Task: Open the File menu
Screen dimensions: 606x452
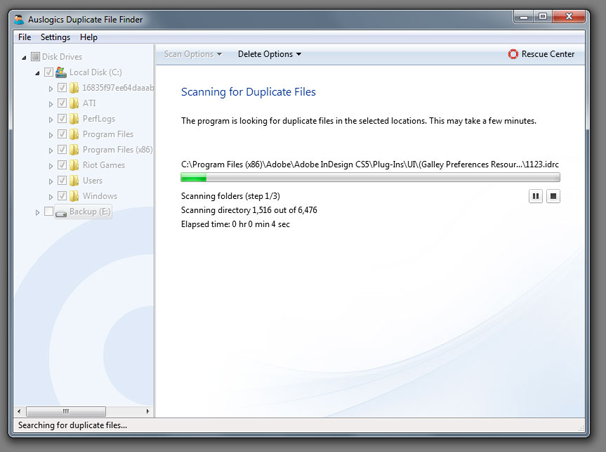Action: (x=24, y=37)
